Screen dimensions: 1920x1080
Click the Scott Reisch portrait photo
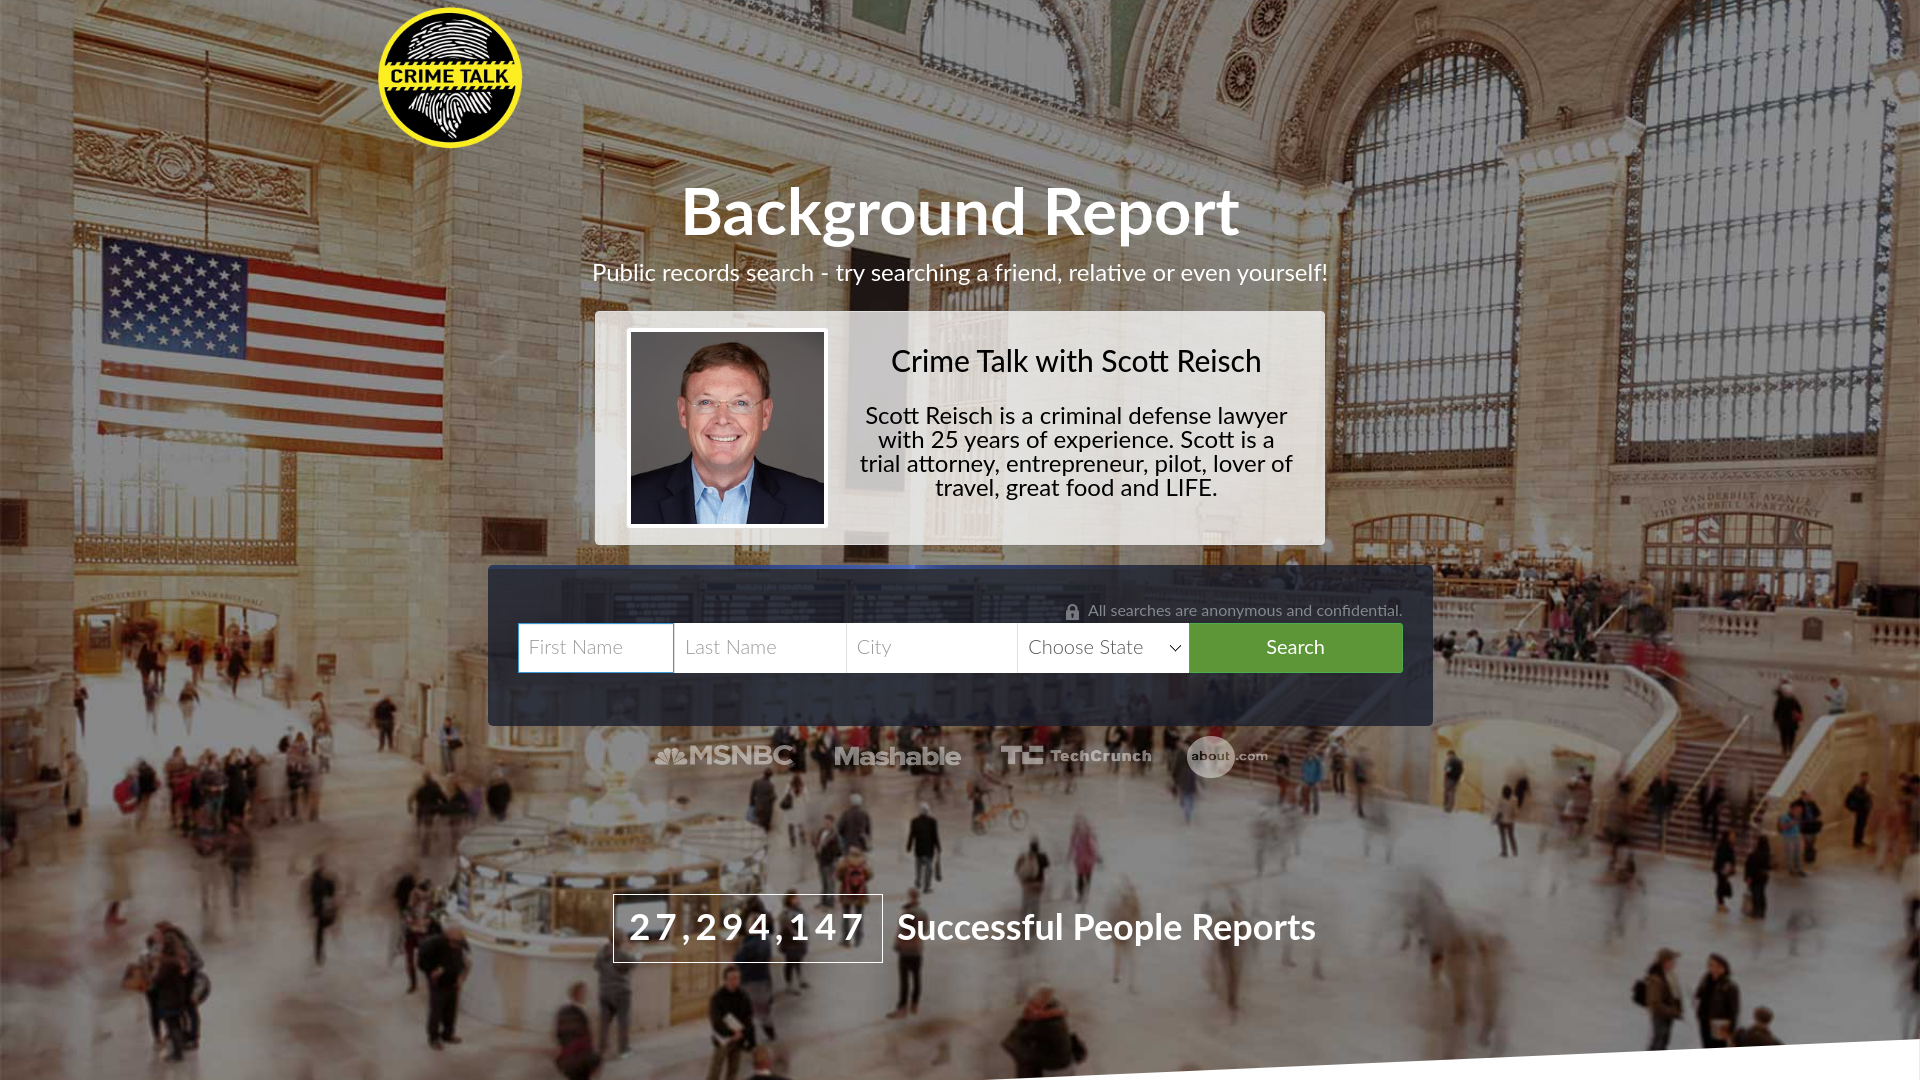tap(727, 428)
